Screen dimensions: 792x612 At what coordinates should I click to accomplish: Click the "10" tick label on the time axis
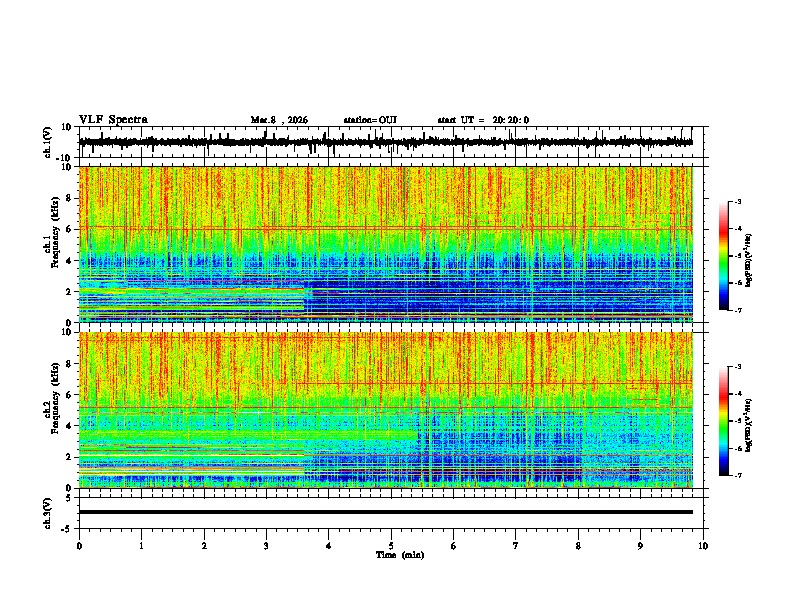point(703,546)
